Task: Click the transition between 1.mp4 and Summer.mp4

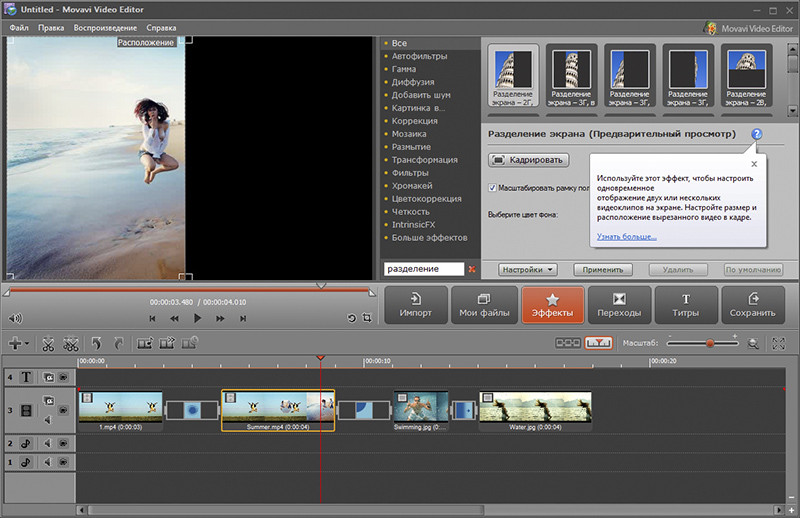Action: tap(192, 410)
